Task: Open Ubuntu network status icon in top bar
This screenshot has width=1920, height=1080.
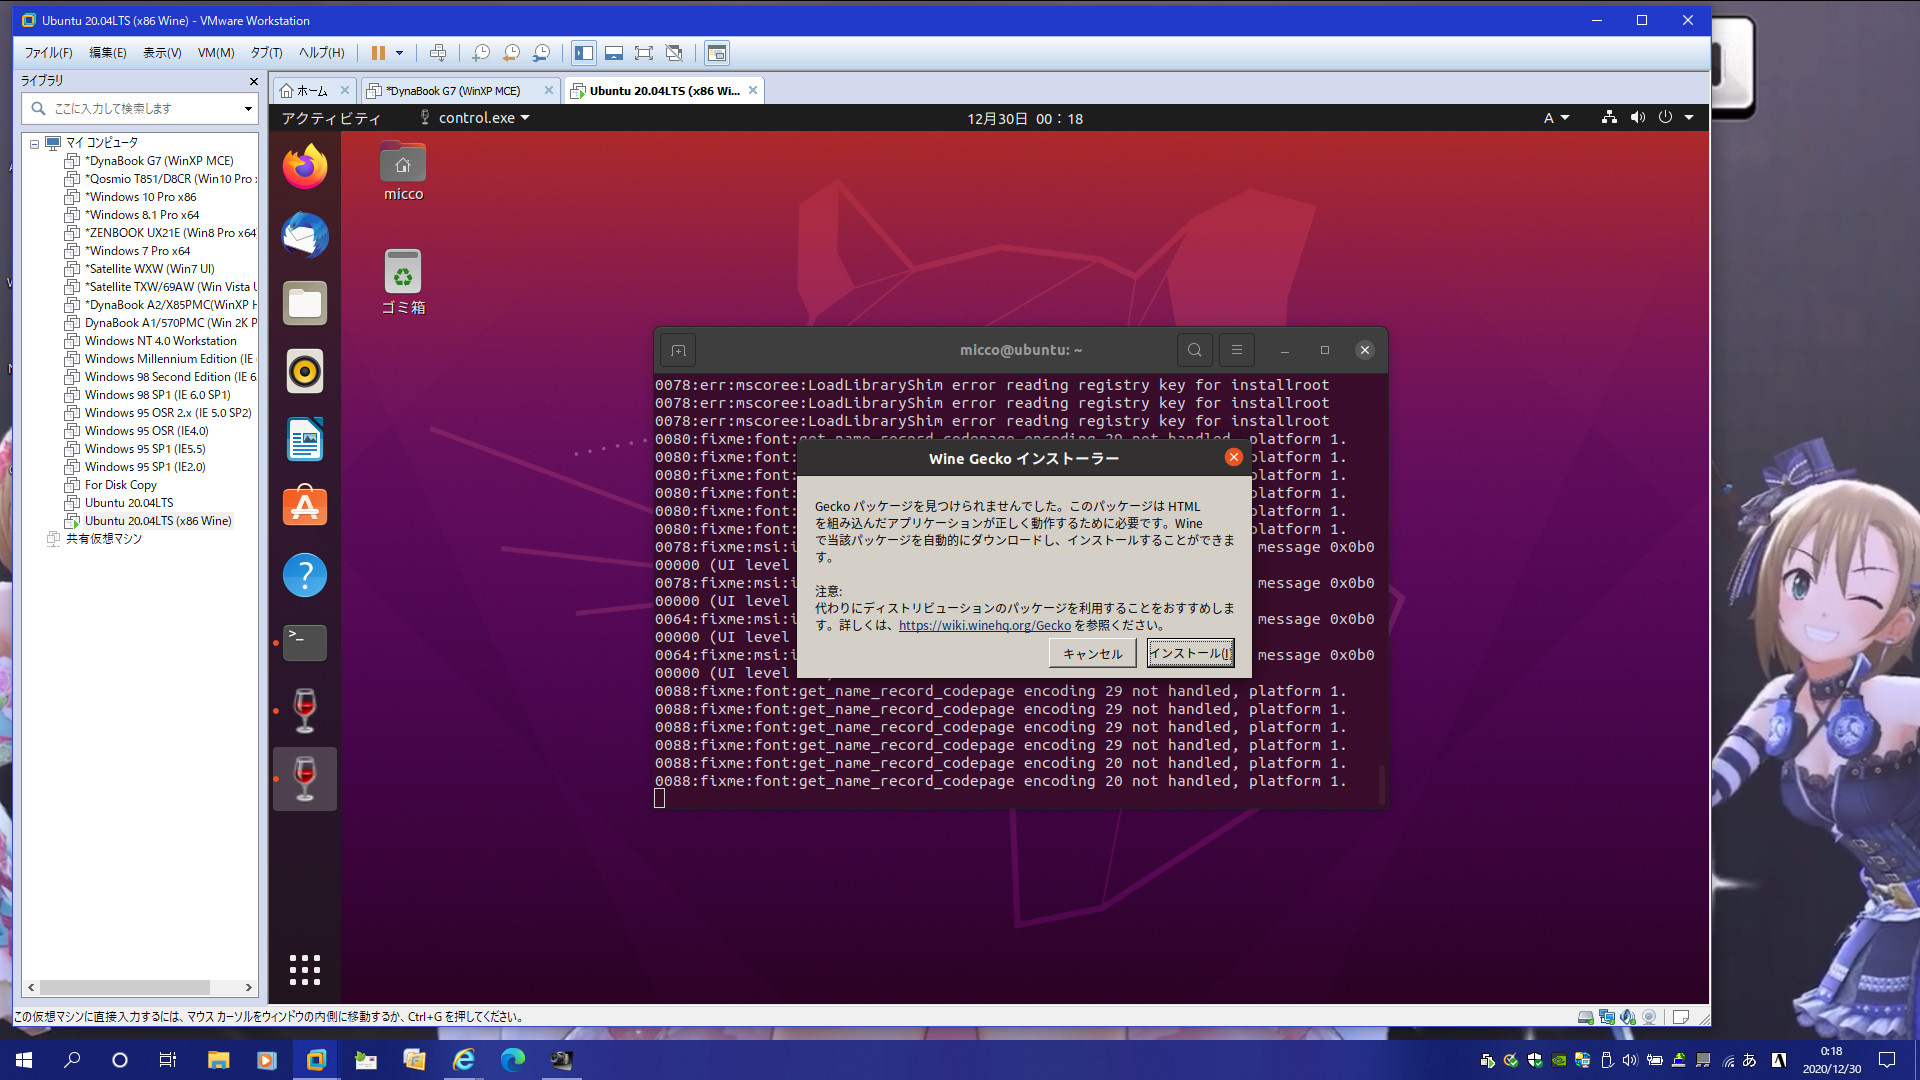Action: click(x=1609, y=118)
